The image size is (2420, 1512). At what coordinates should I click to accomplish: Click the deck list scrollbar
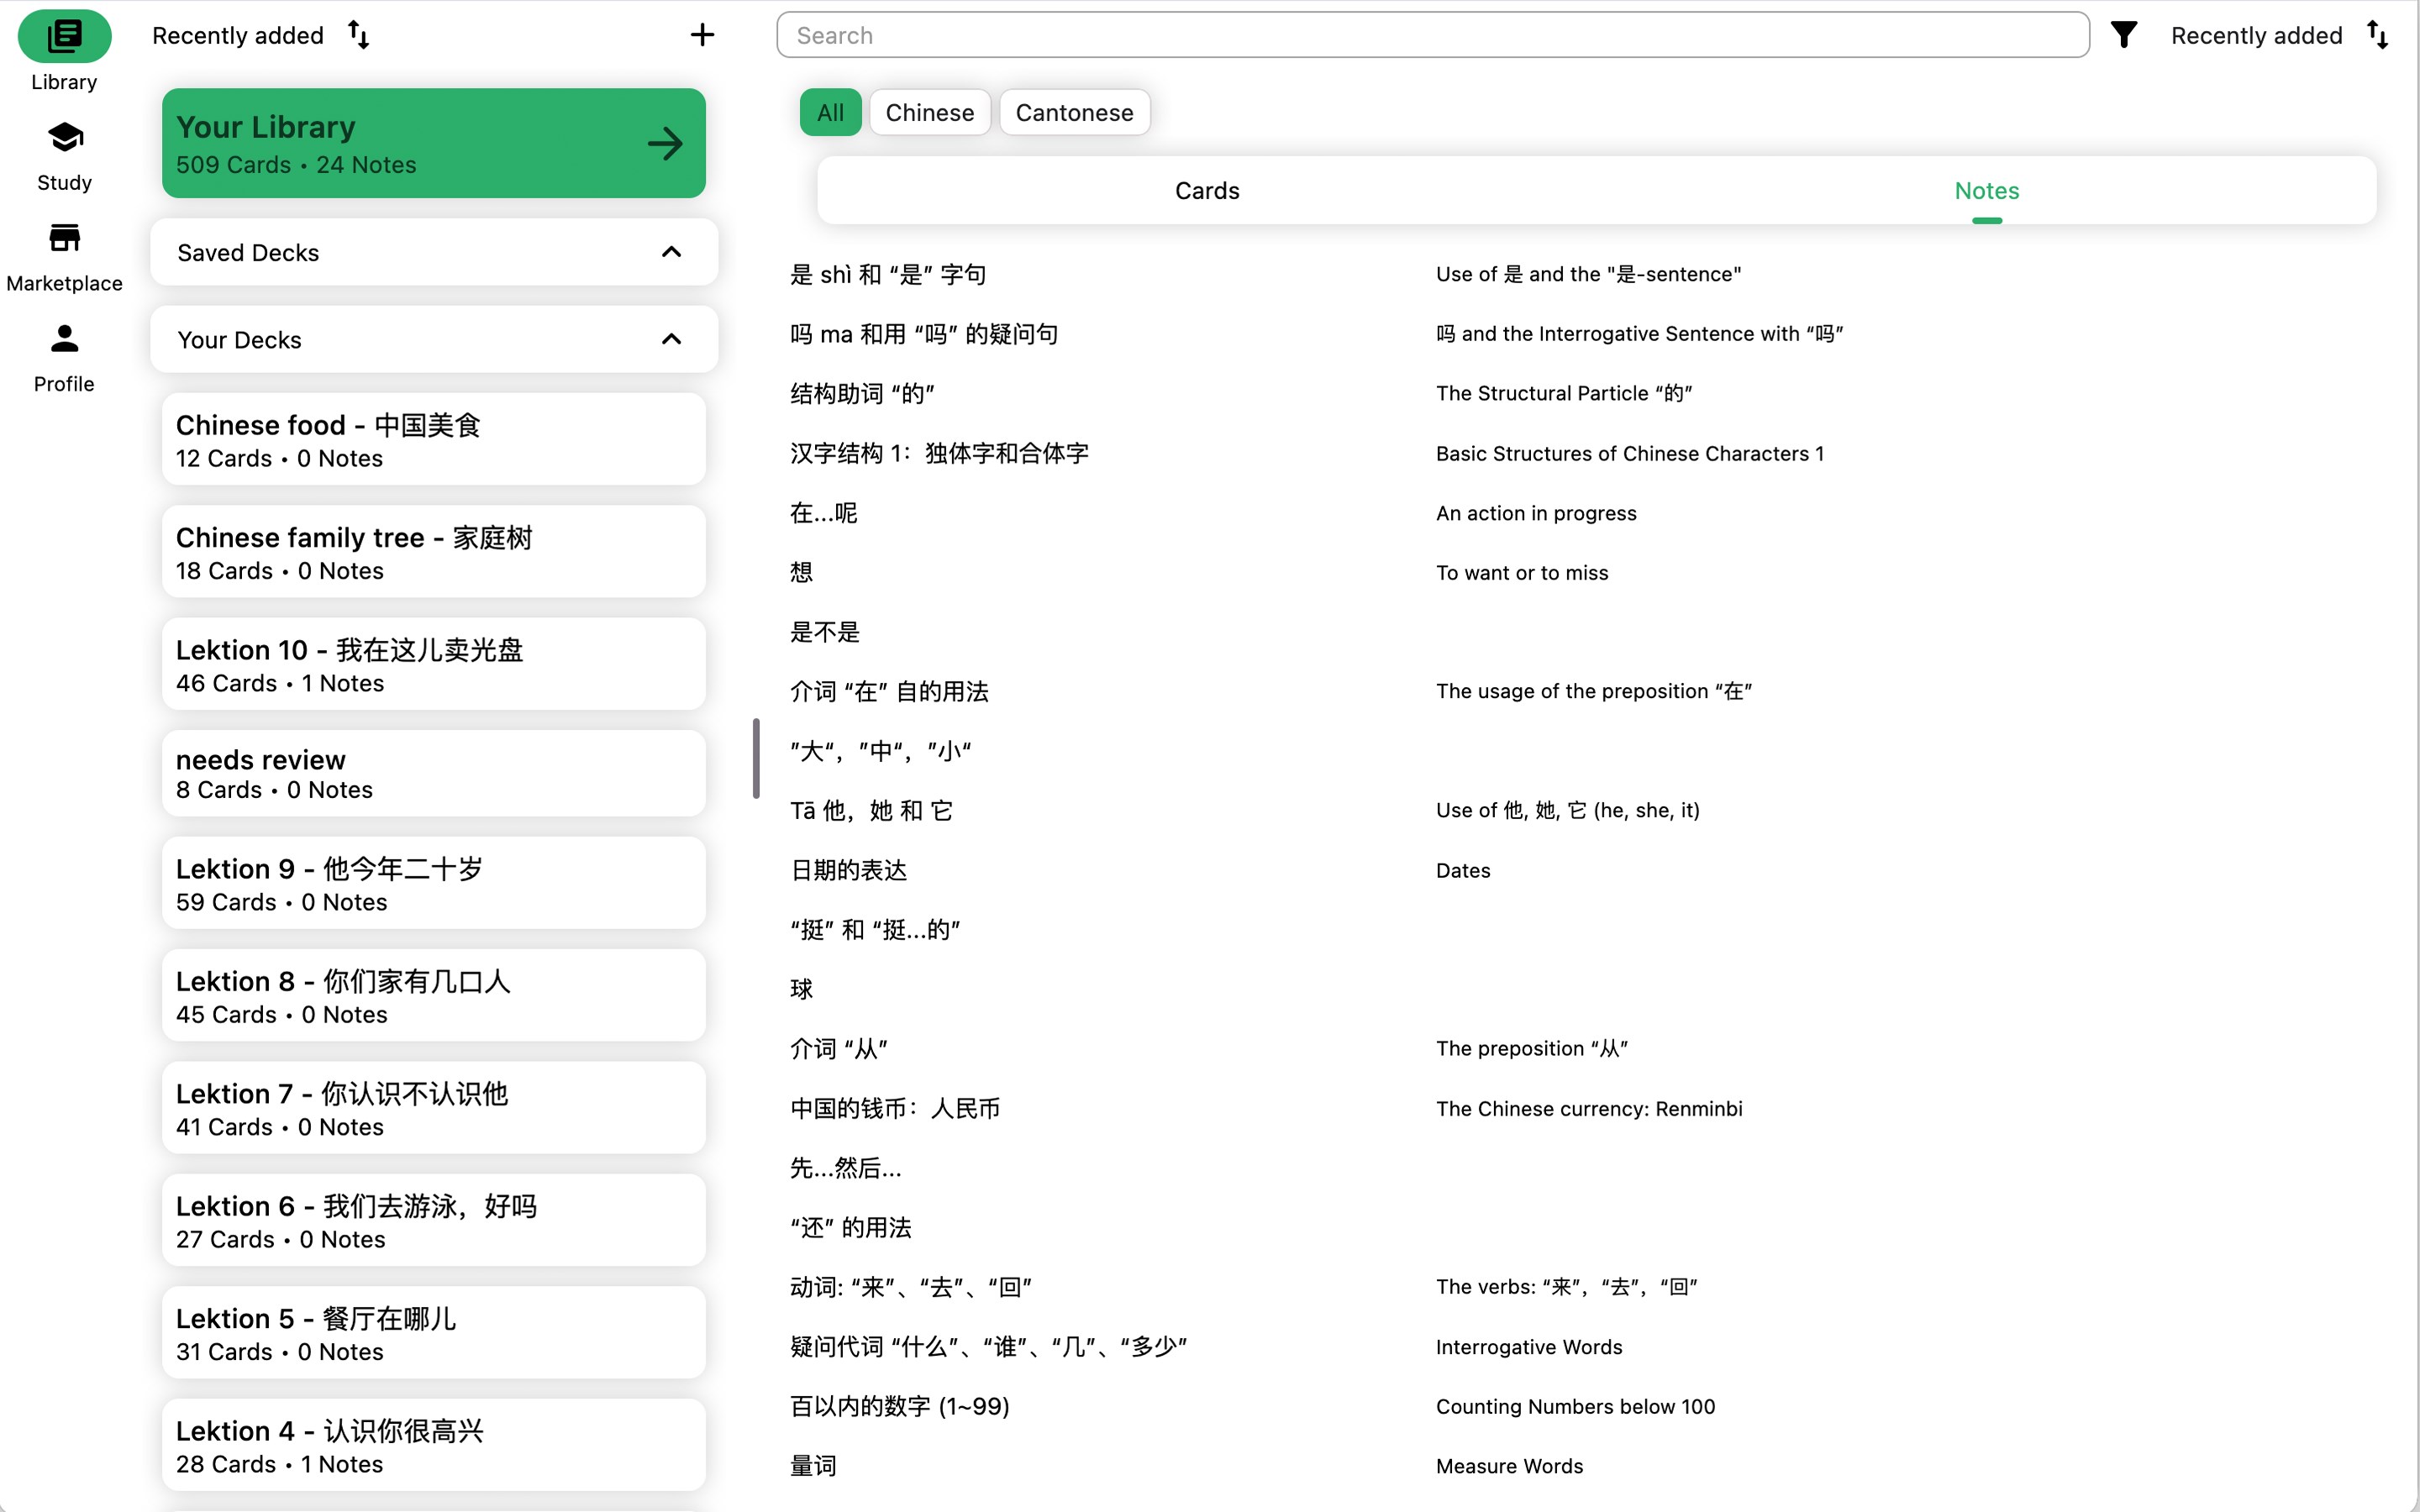(756, 758)
